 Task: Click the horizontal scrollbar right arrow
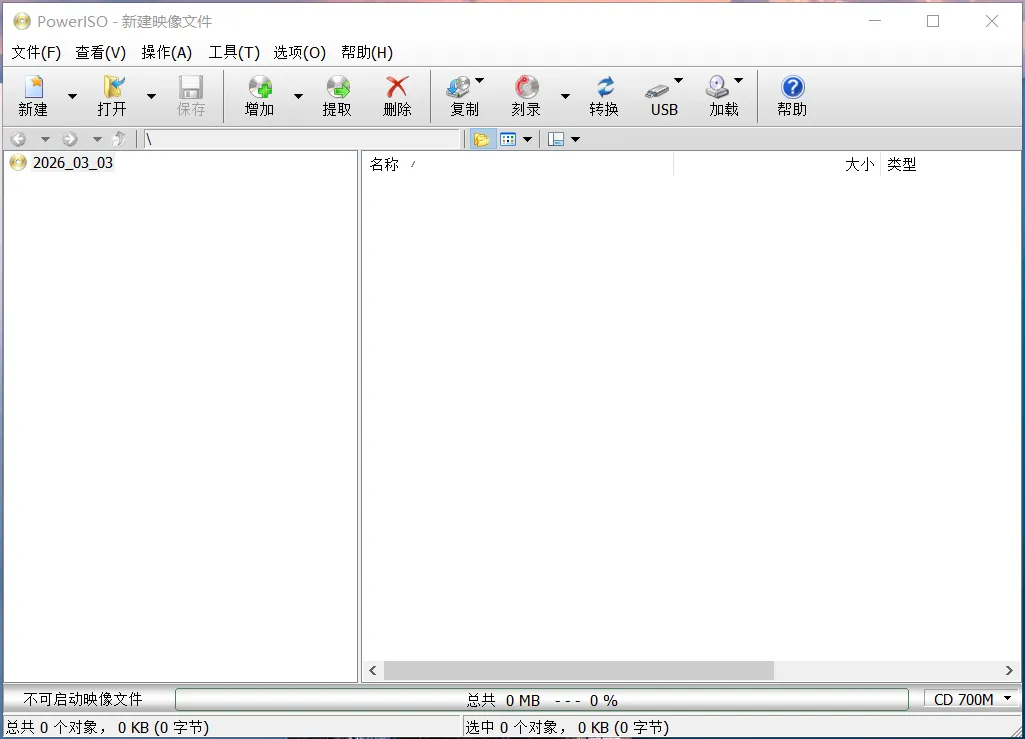[1009, 670]
